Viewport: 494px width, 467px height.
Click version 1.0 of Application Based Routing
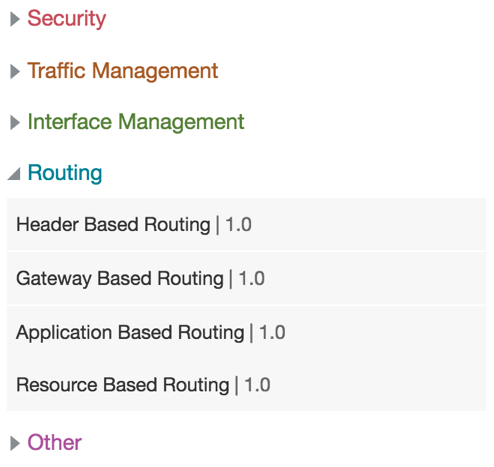pos(272,332)
